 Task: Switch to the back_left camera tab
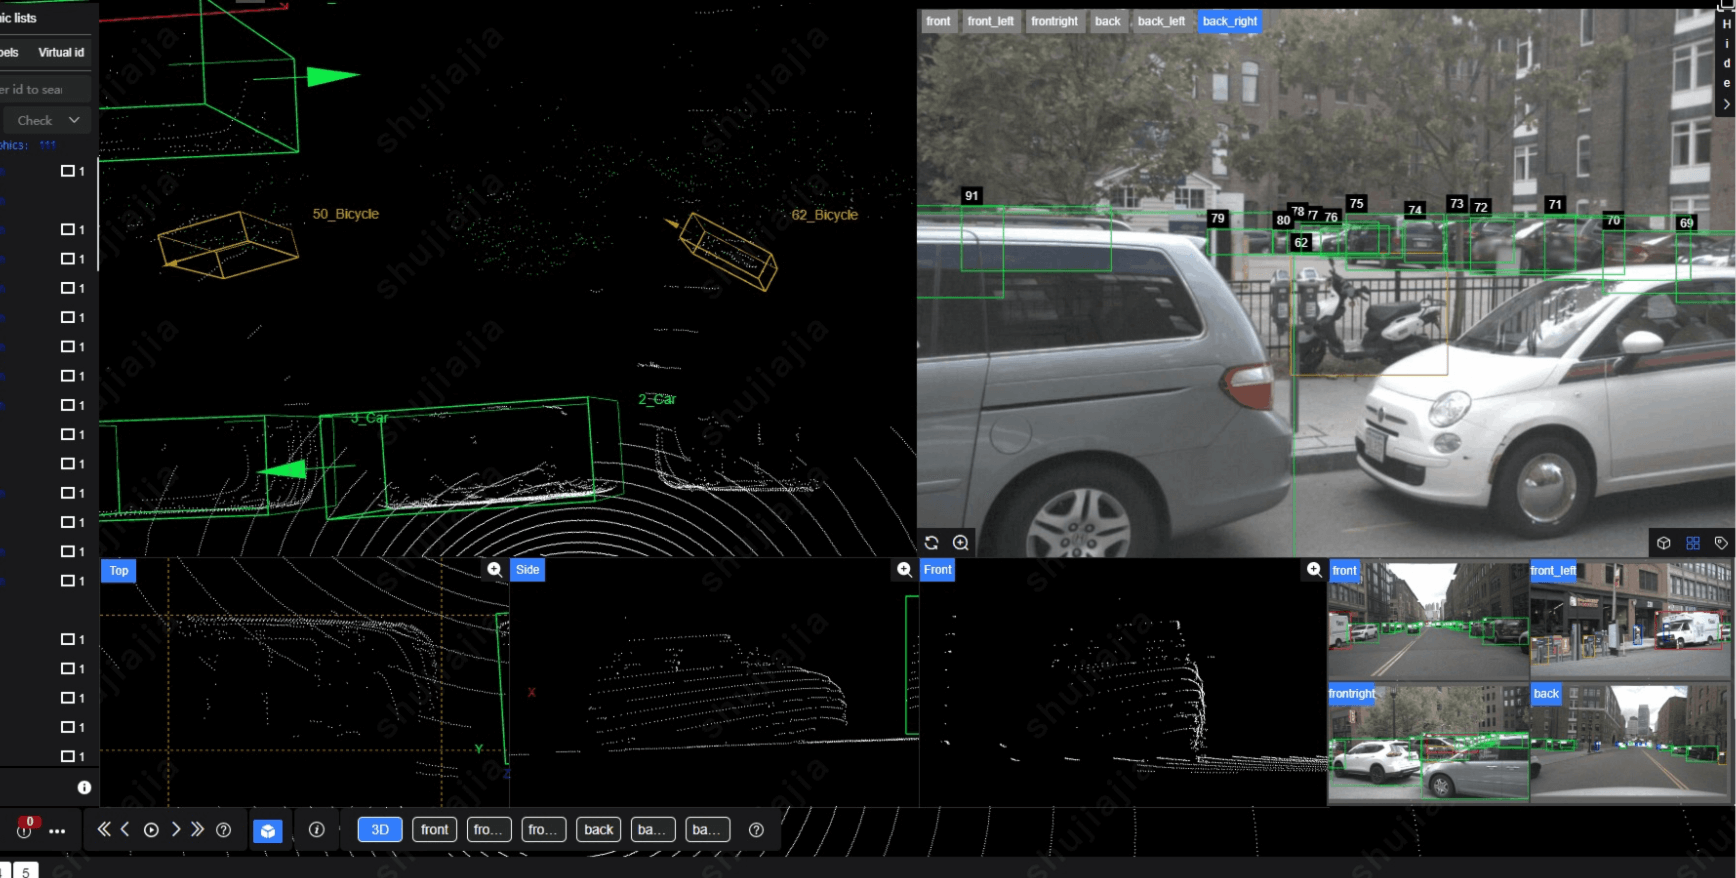(1161, 21)
